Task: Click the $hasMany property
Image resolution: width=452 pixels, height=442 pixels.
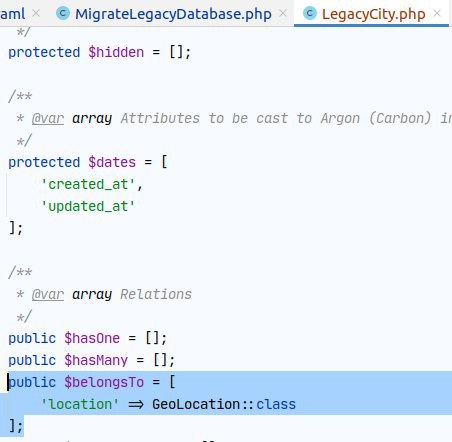Action: pyautogui.click(x=96, y=360)
